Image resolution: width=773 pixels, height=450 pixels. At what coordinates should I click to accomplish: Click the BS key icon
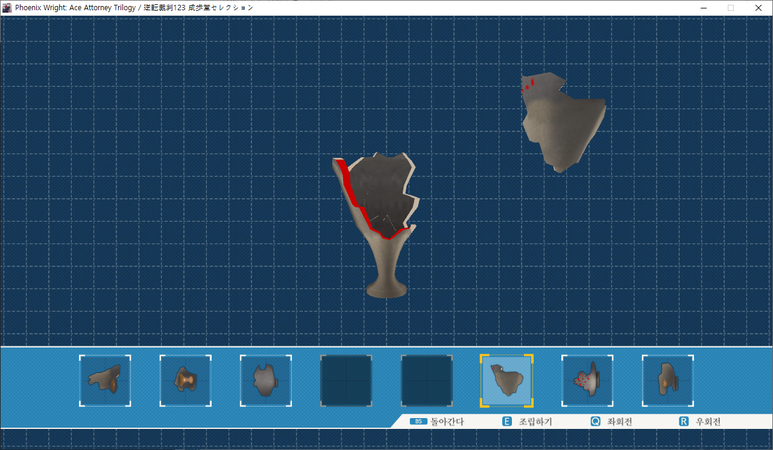[x=418, y=421]
